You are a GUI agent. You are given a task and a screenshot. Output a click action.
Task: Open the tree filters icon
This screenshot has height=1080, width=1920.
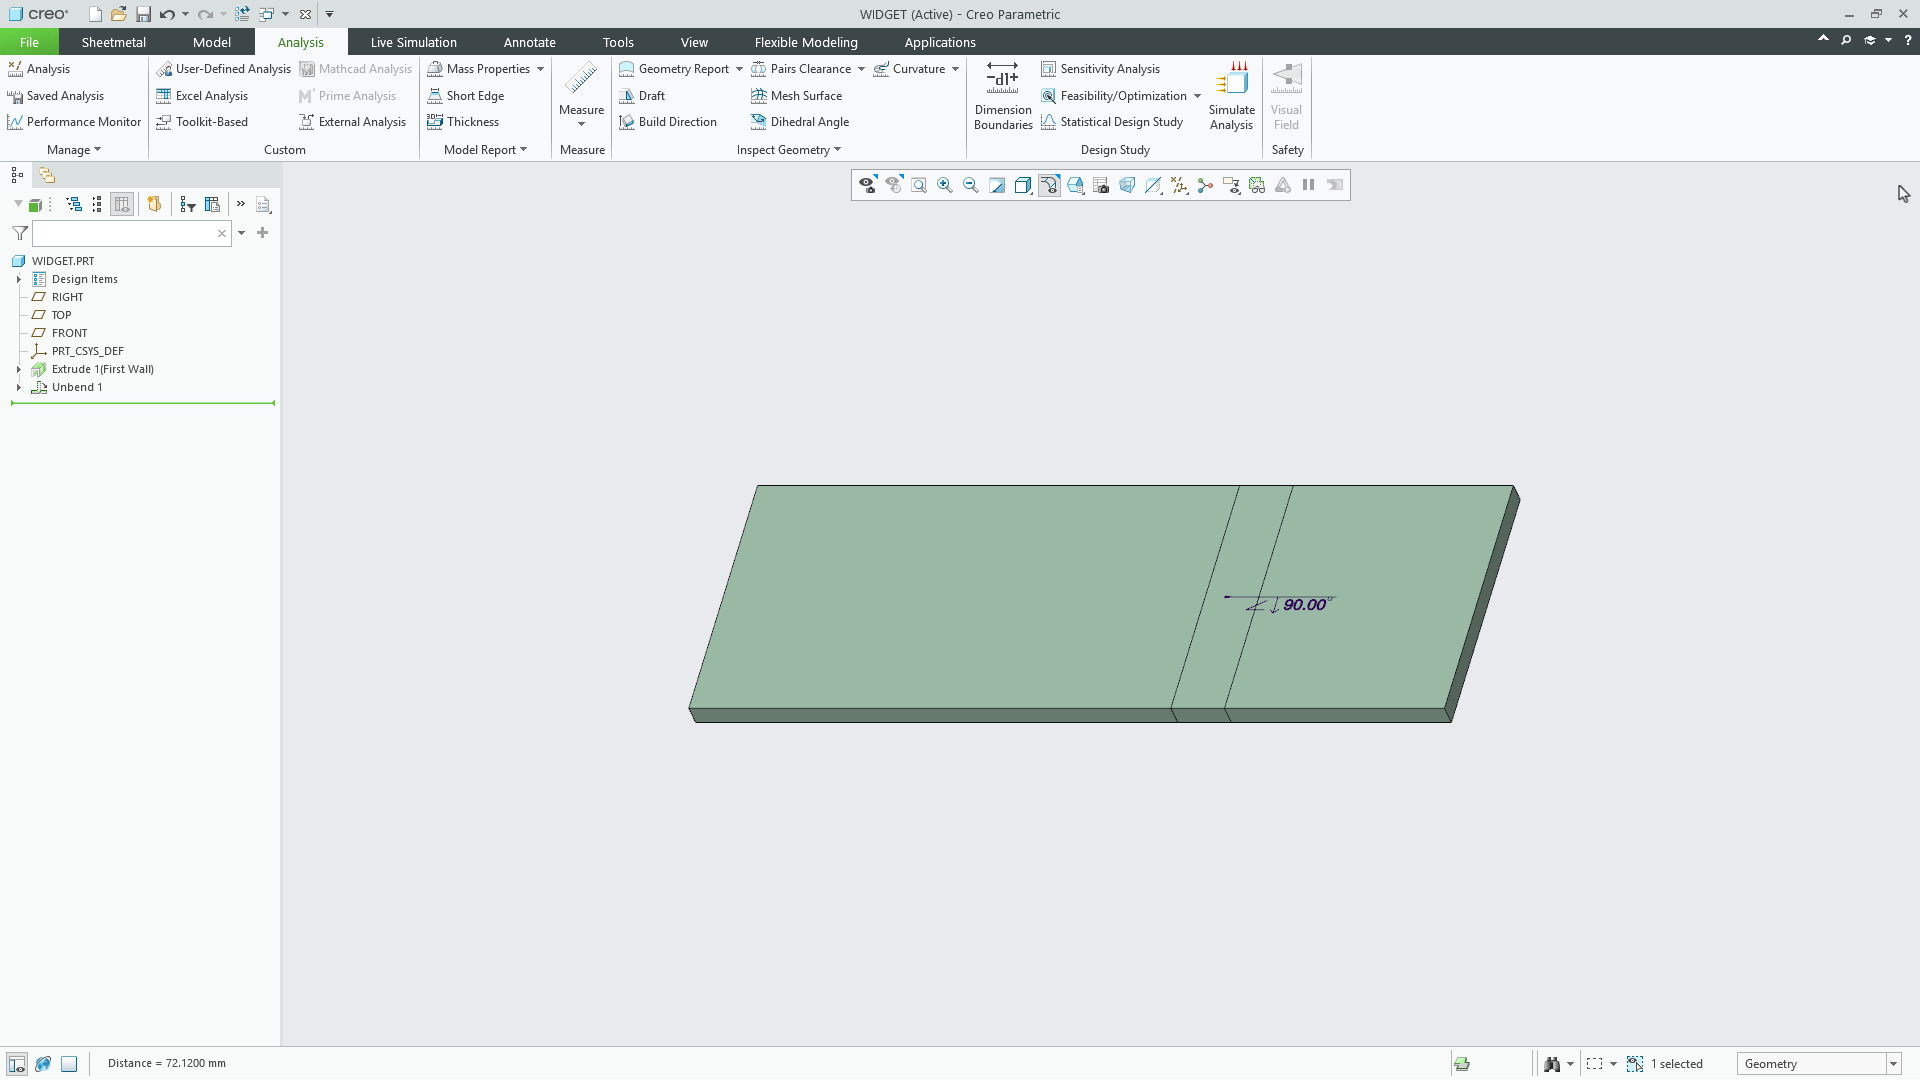[188, 204]
